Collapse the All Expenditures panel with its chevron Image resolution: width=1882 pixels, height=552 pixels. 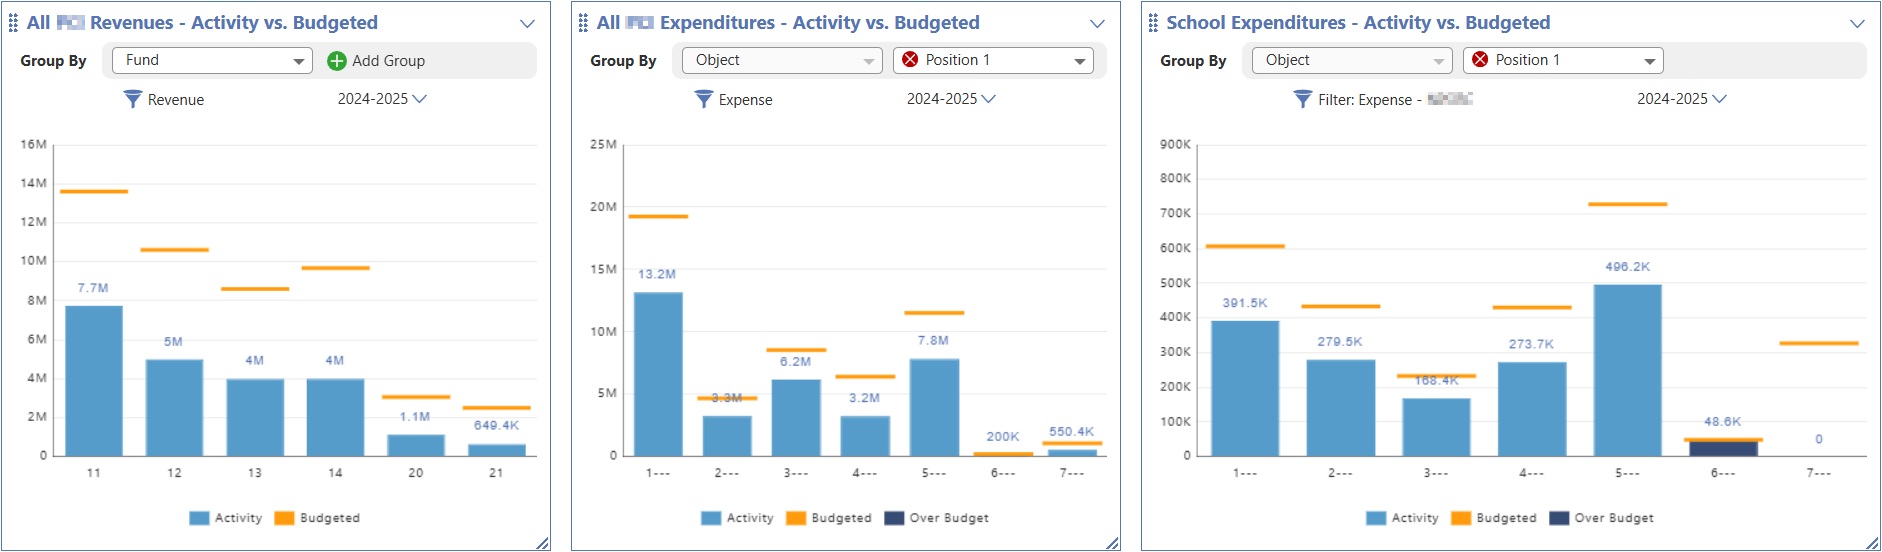(x=1097, y=24)
